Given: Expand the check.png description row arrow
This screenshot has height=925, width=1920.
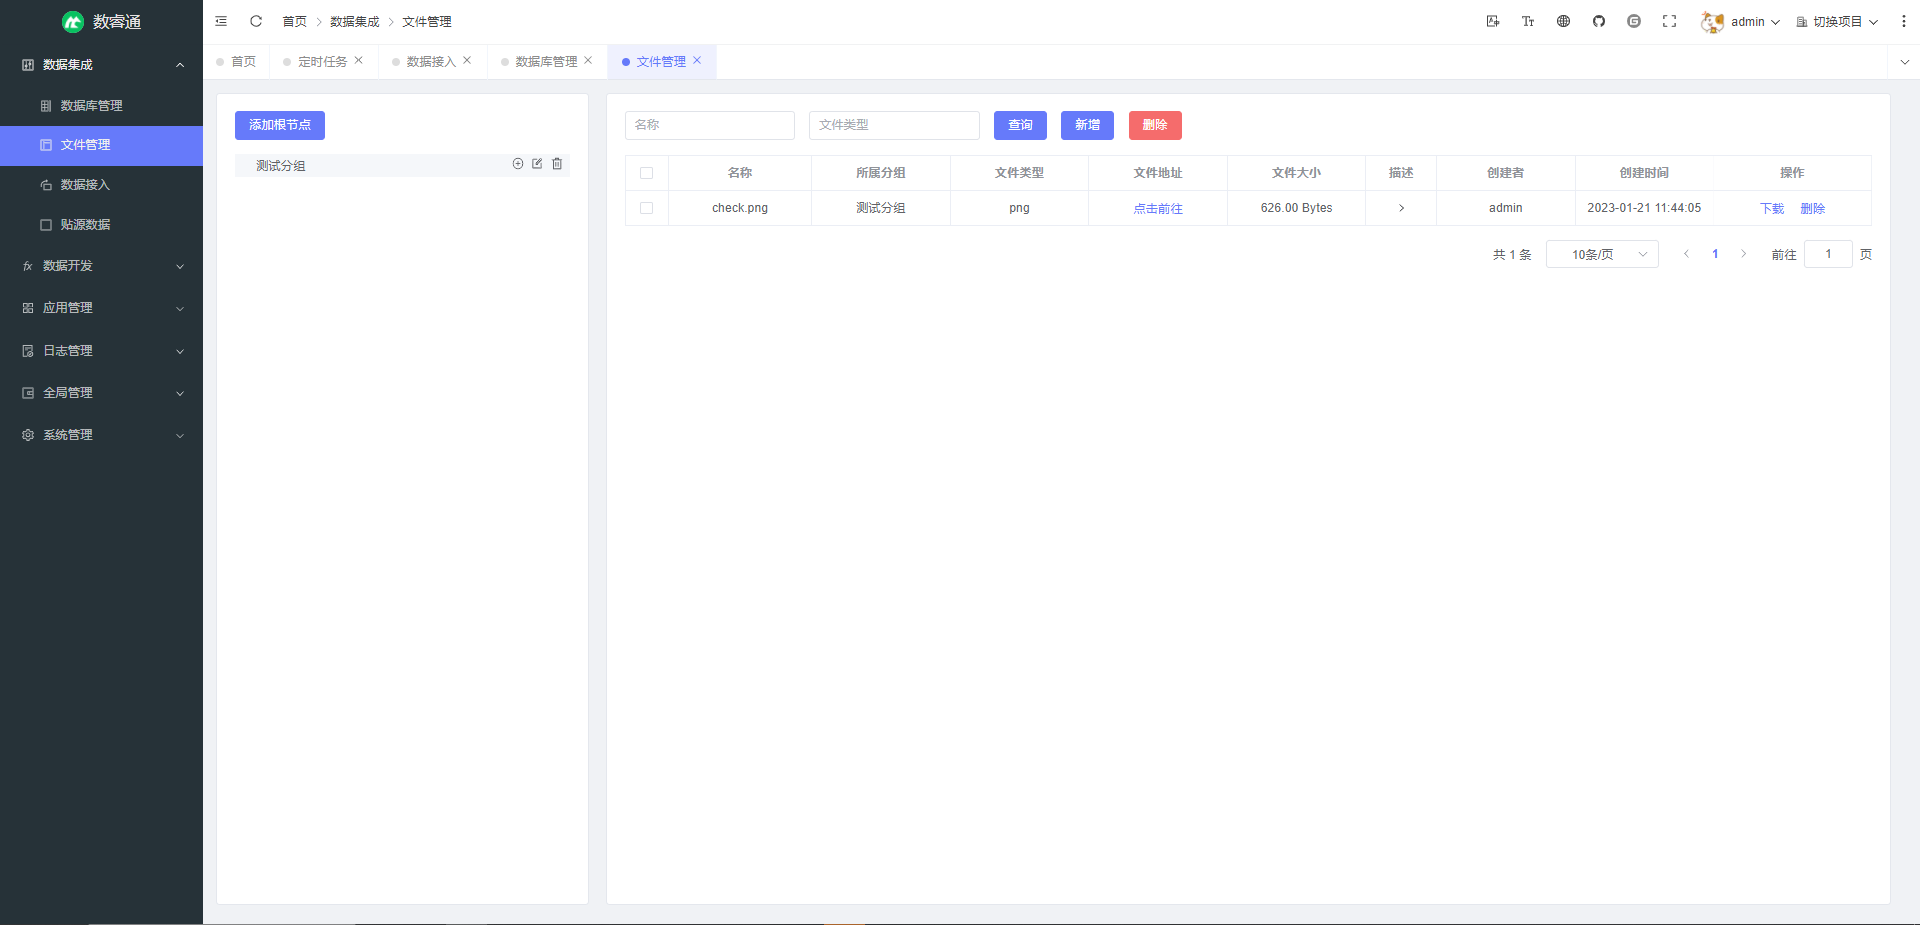Looking at the screenshot, I should (1401, 208).
